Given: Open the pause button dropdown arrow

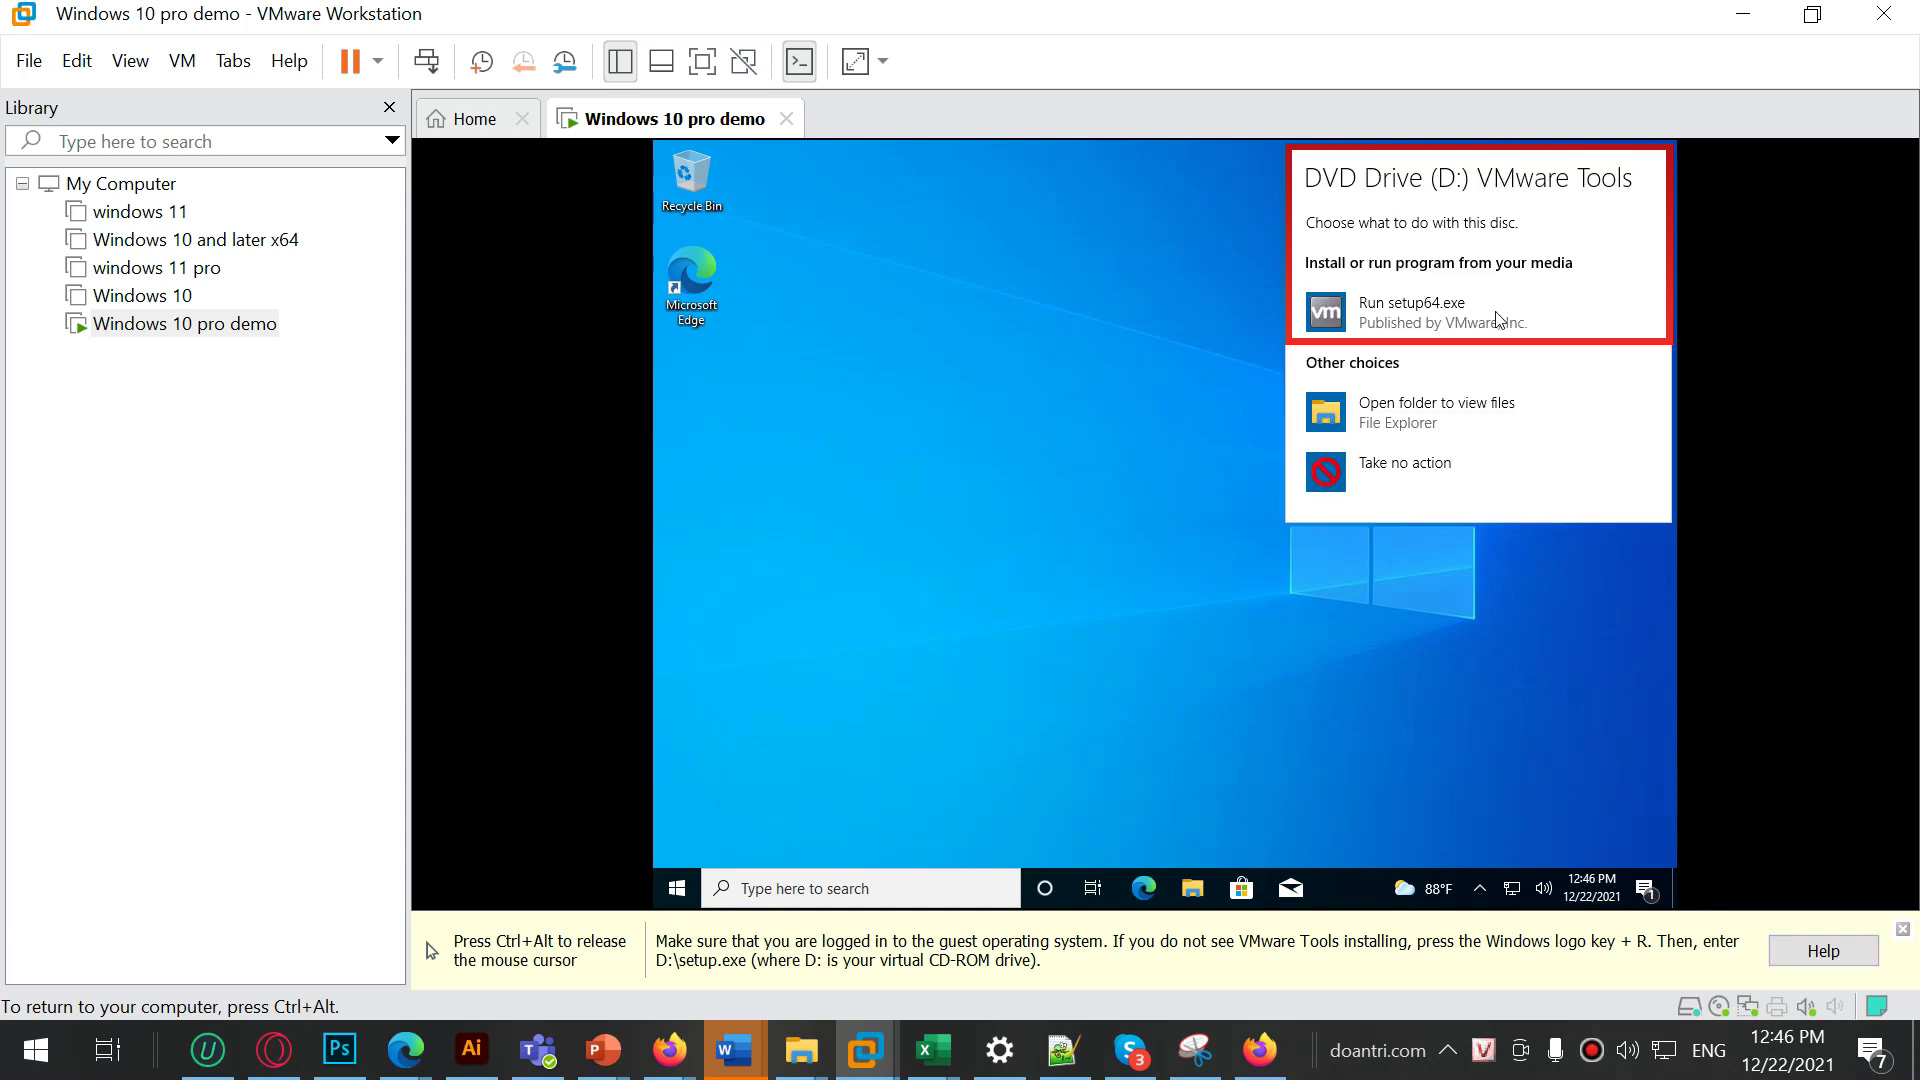Looking at the screenshot, I should pyautogui.click(x=378, y=61).
